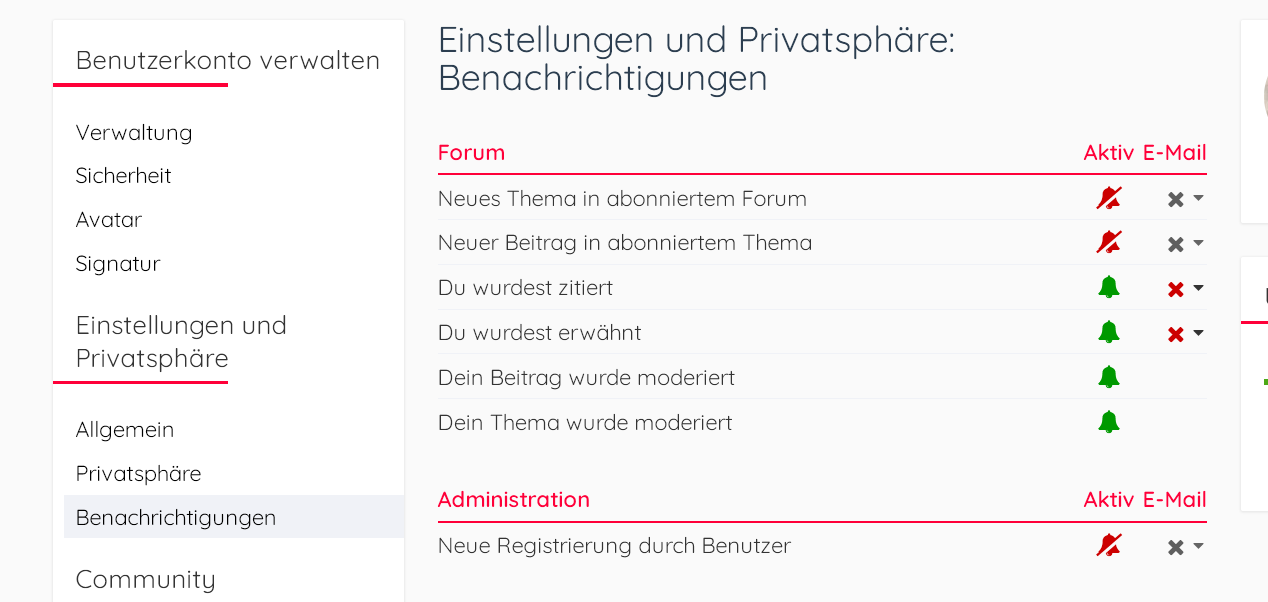This screenshot has height=602, width=1268.
Task: Open e-mail dropdown for 'Neuer Beitrag in abonniertem Thema'
Action: pyautogui.click(x=1185, y=243)
